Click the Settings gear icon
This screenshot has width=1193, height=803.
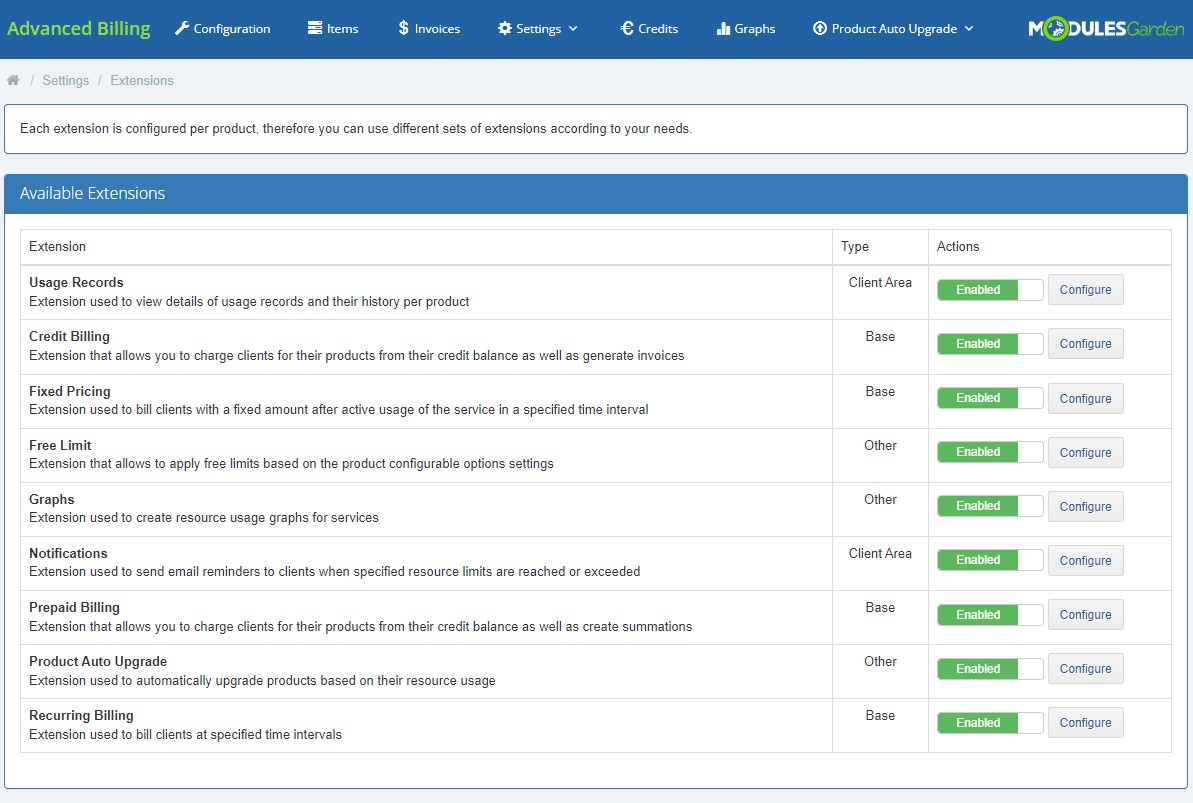pos(504,29)
